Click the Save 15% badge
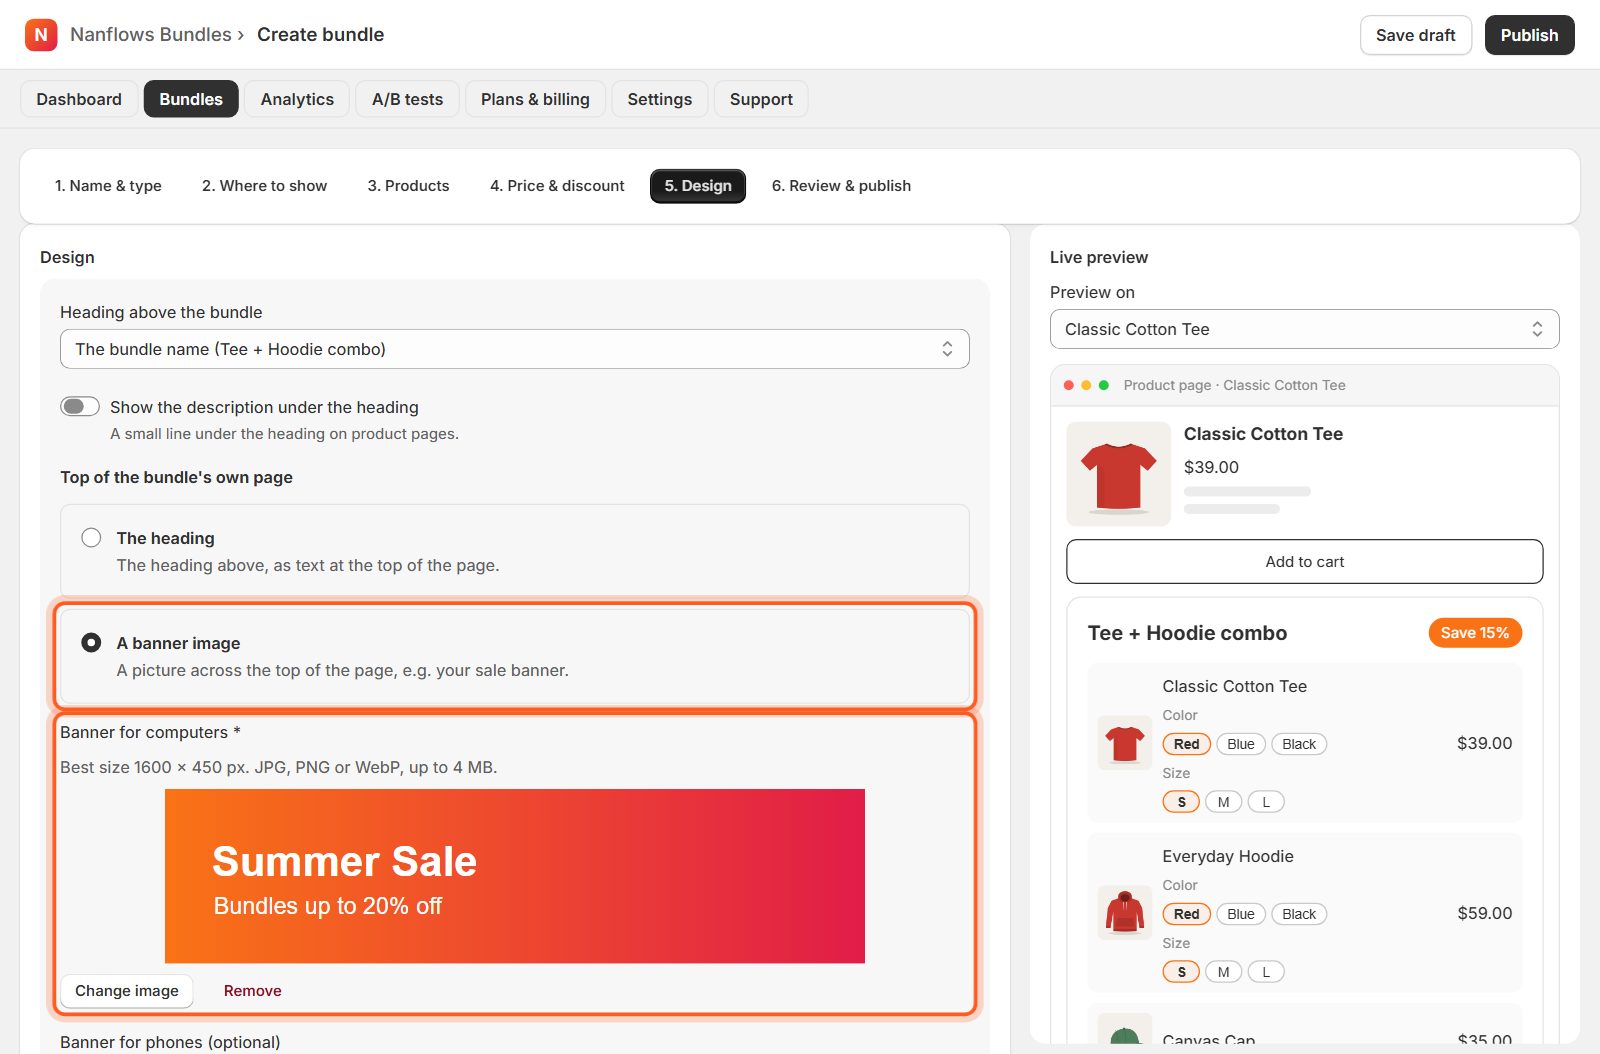 coord(1475,633)
